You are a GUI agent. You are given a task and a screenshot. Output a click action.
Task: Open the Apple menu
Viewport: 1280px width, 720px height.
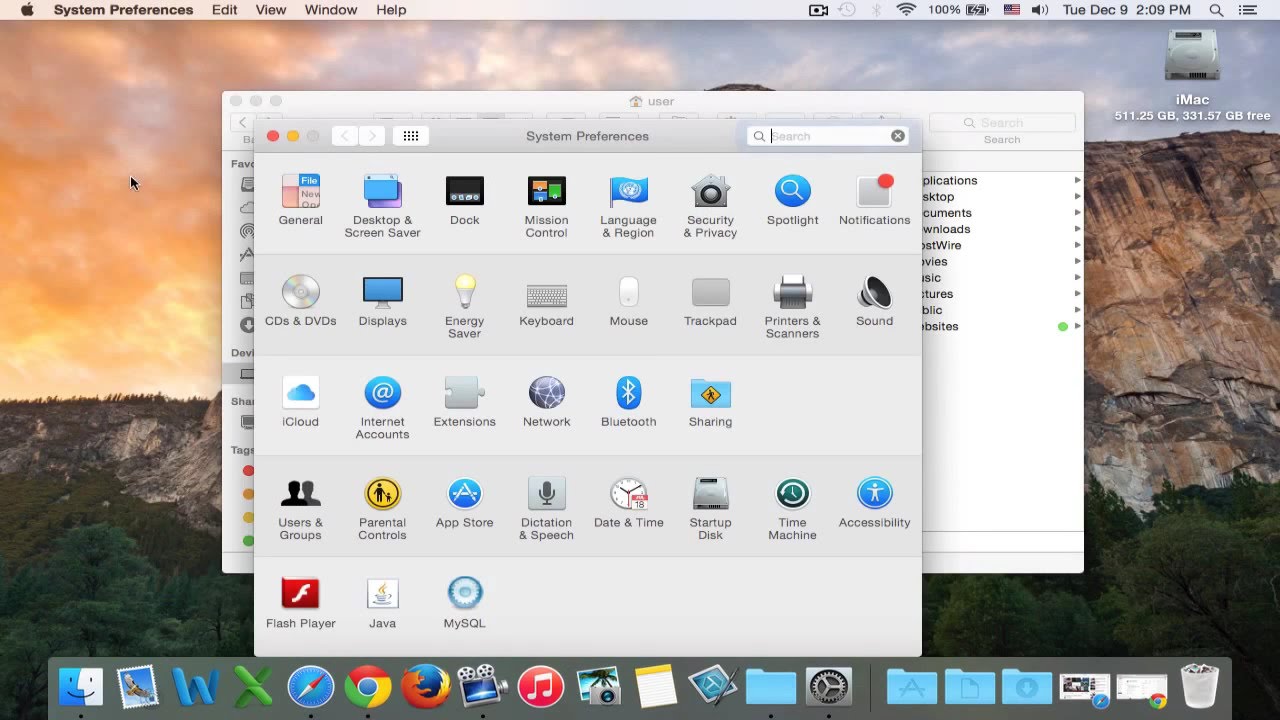[27, 10]
